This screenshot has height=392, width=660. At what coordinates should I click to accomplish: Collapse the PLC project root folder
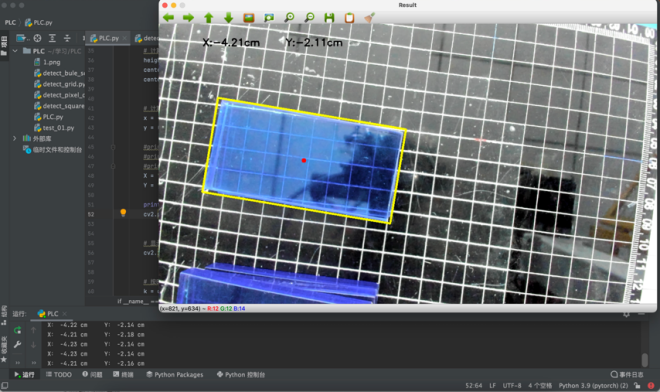(15, 51)
